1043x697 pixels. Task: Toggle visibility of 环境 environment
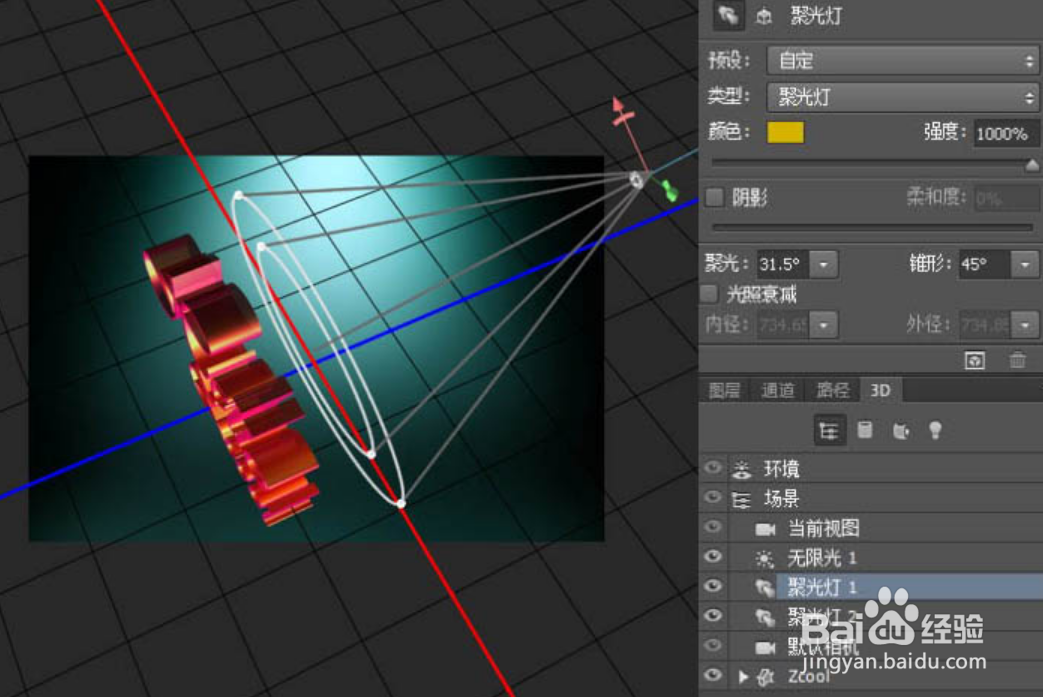point(713,468)
